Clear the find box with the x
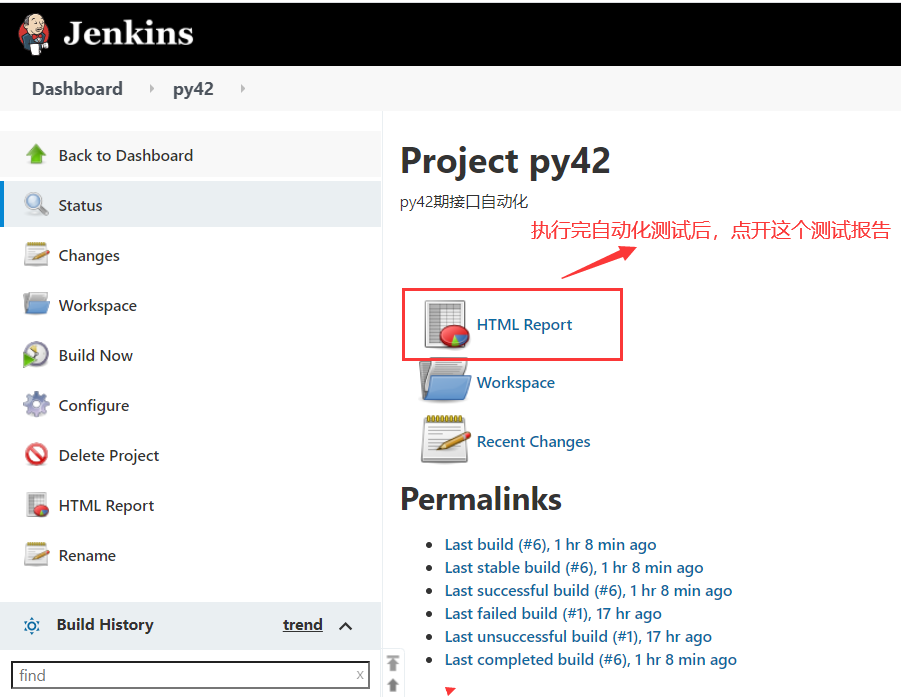901x697 pixels. point(360,675)
